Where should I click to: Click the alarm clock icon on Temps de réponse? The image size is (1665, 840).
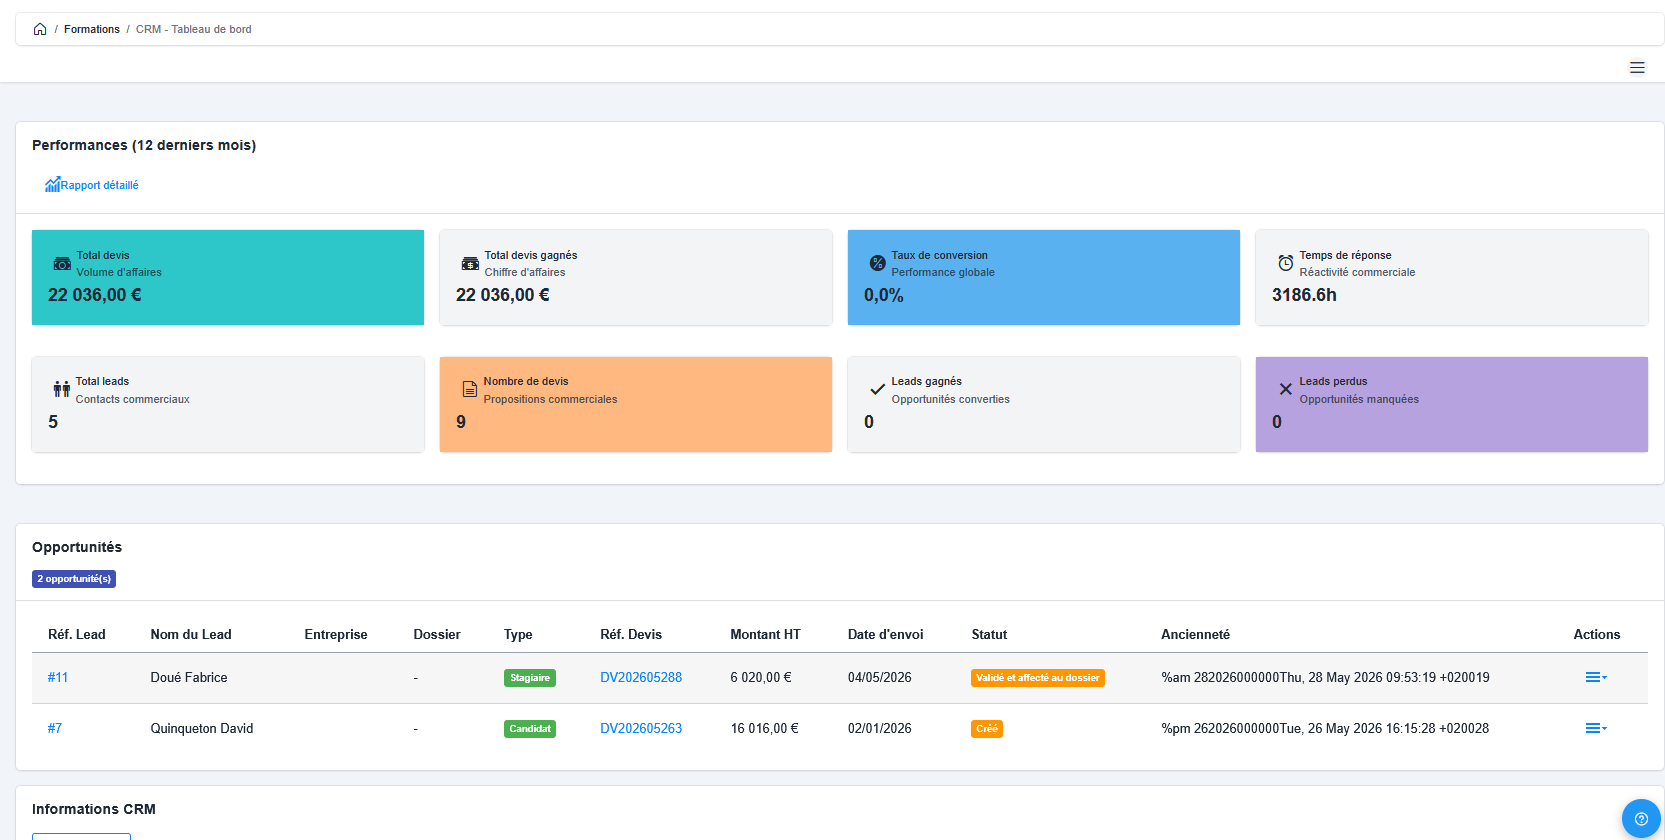coord(1285,263)
